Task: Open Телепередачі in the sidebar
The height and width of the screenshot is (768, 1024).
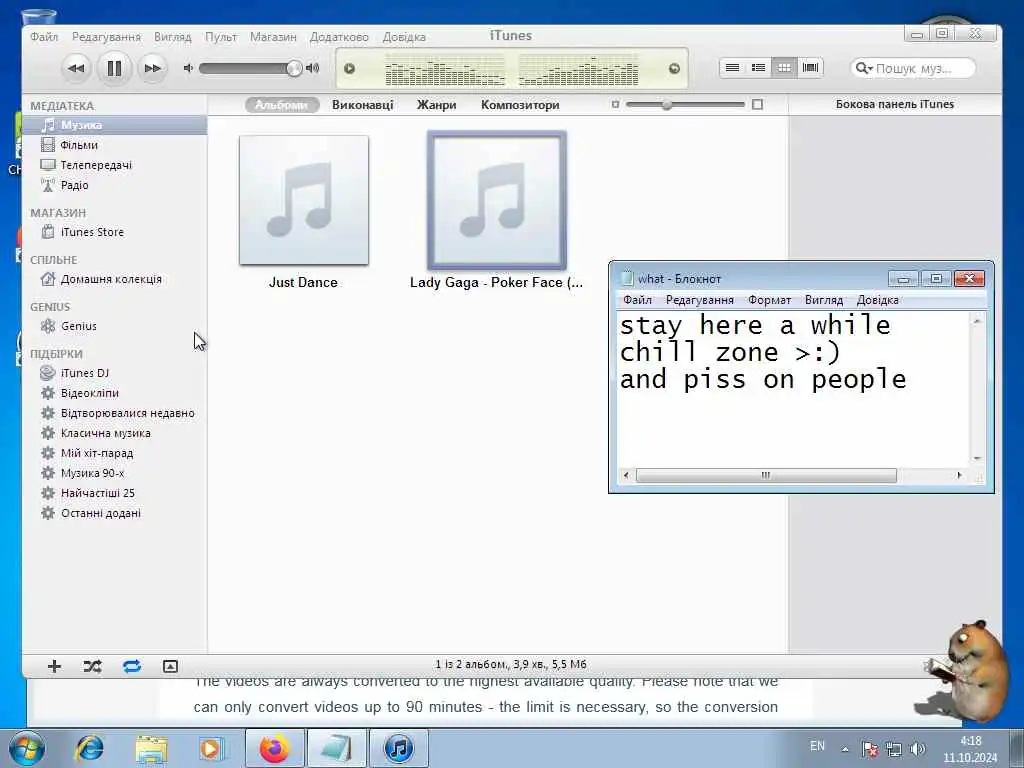Action: tap(115, 165)
